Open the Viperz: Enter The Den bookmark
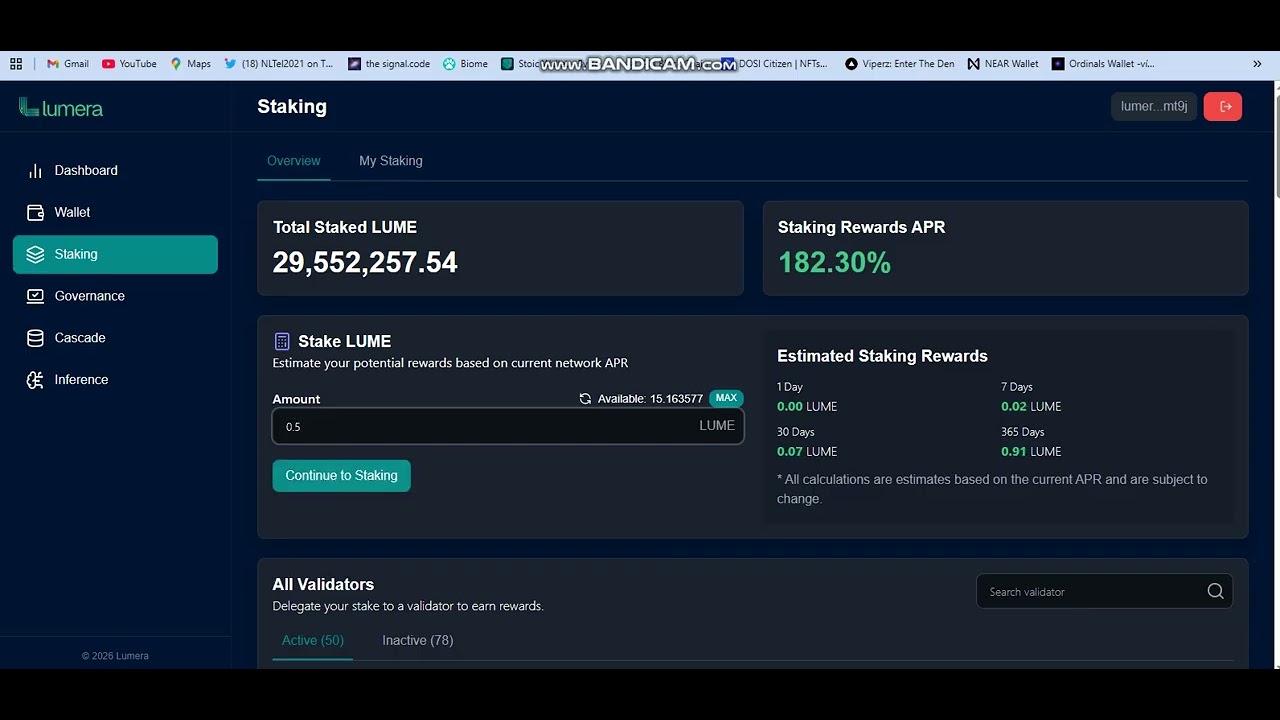The width and height of the screenshot is (1280, 720). 899,63
